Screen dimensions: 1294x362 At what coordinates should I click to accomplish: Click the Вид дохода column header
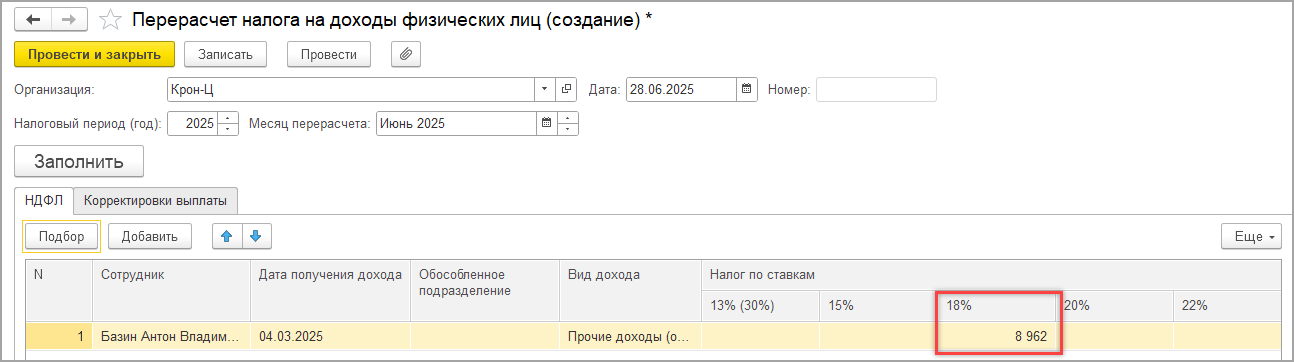[630, 290]
